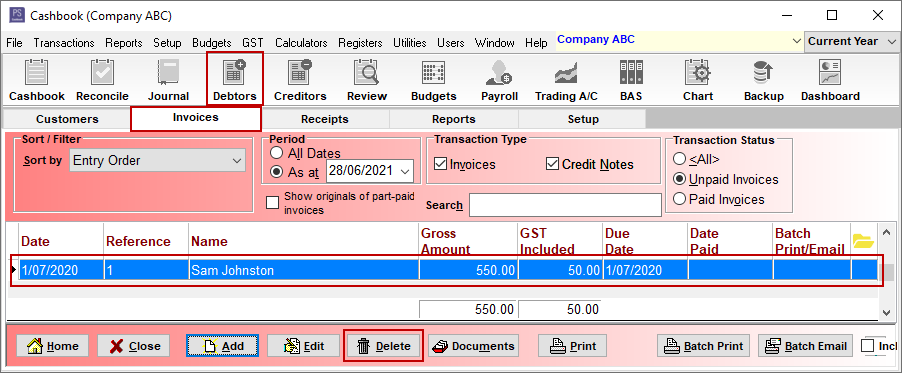Open the Debtors module
This screenshot has height=373, width=902.
[235, 79]
